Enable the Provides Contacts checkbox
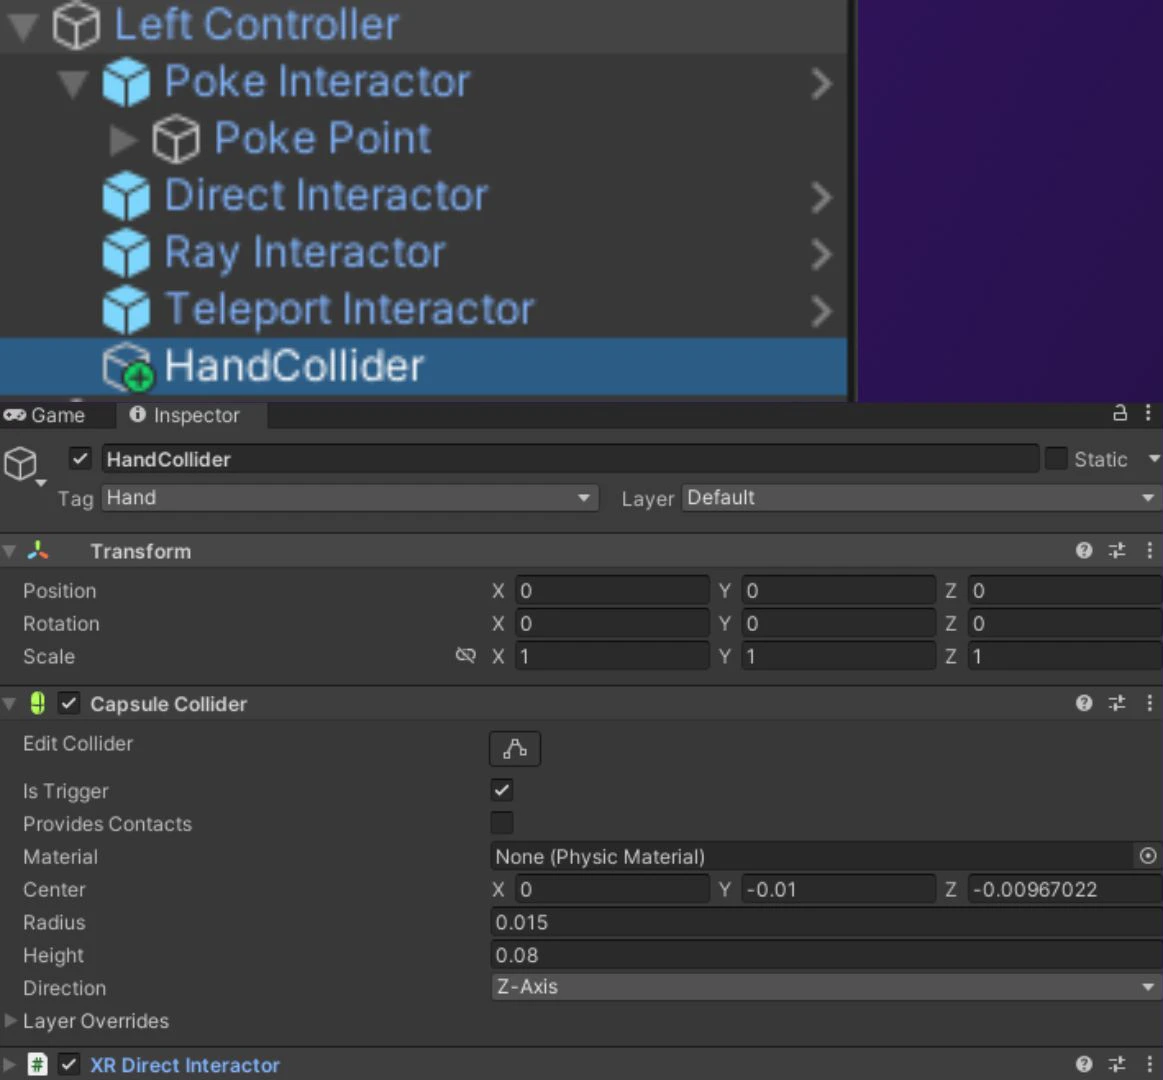Screen dimensions: 1163x1080 pos(501,823)
